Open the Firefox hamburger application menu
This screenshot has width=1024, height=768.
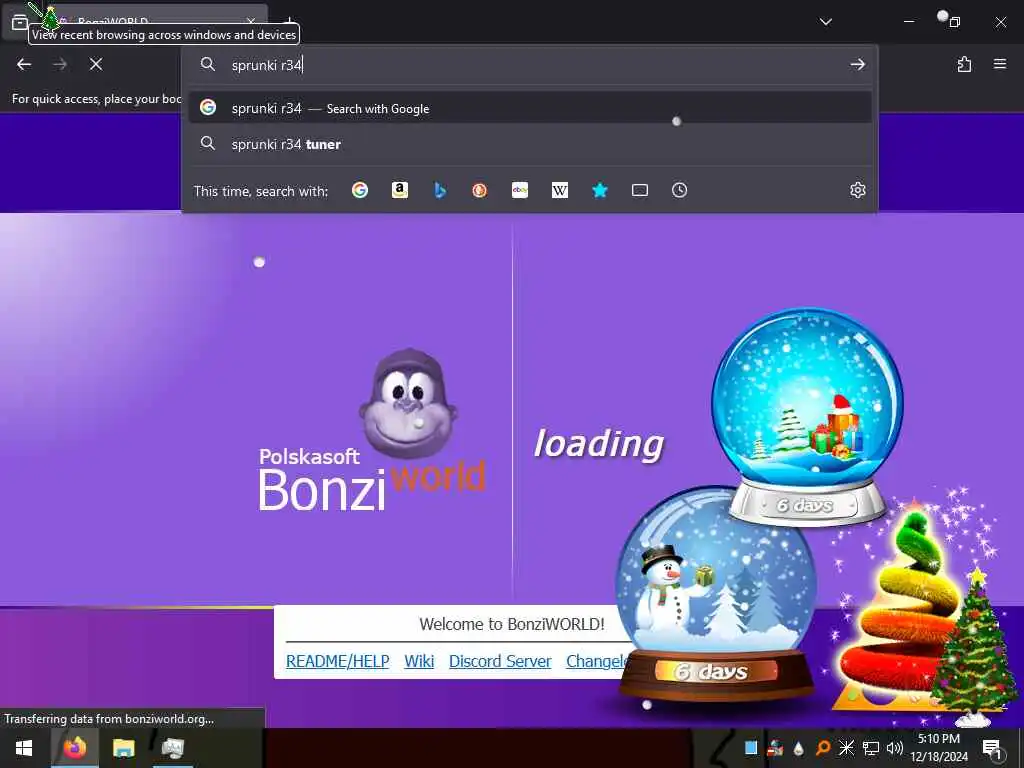pos(1000,64)
